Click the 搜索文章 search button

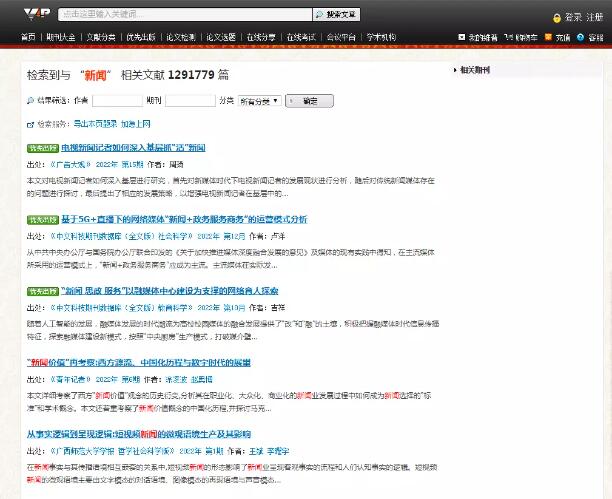pyautogui.click(x=336, y=14)
